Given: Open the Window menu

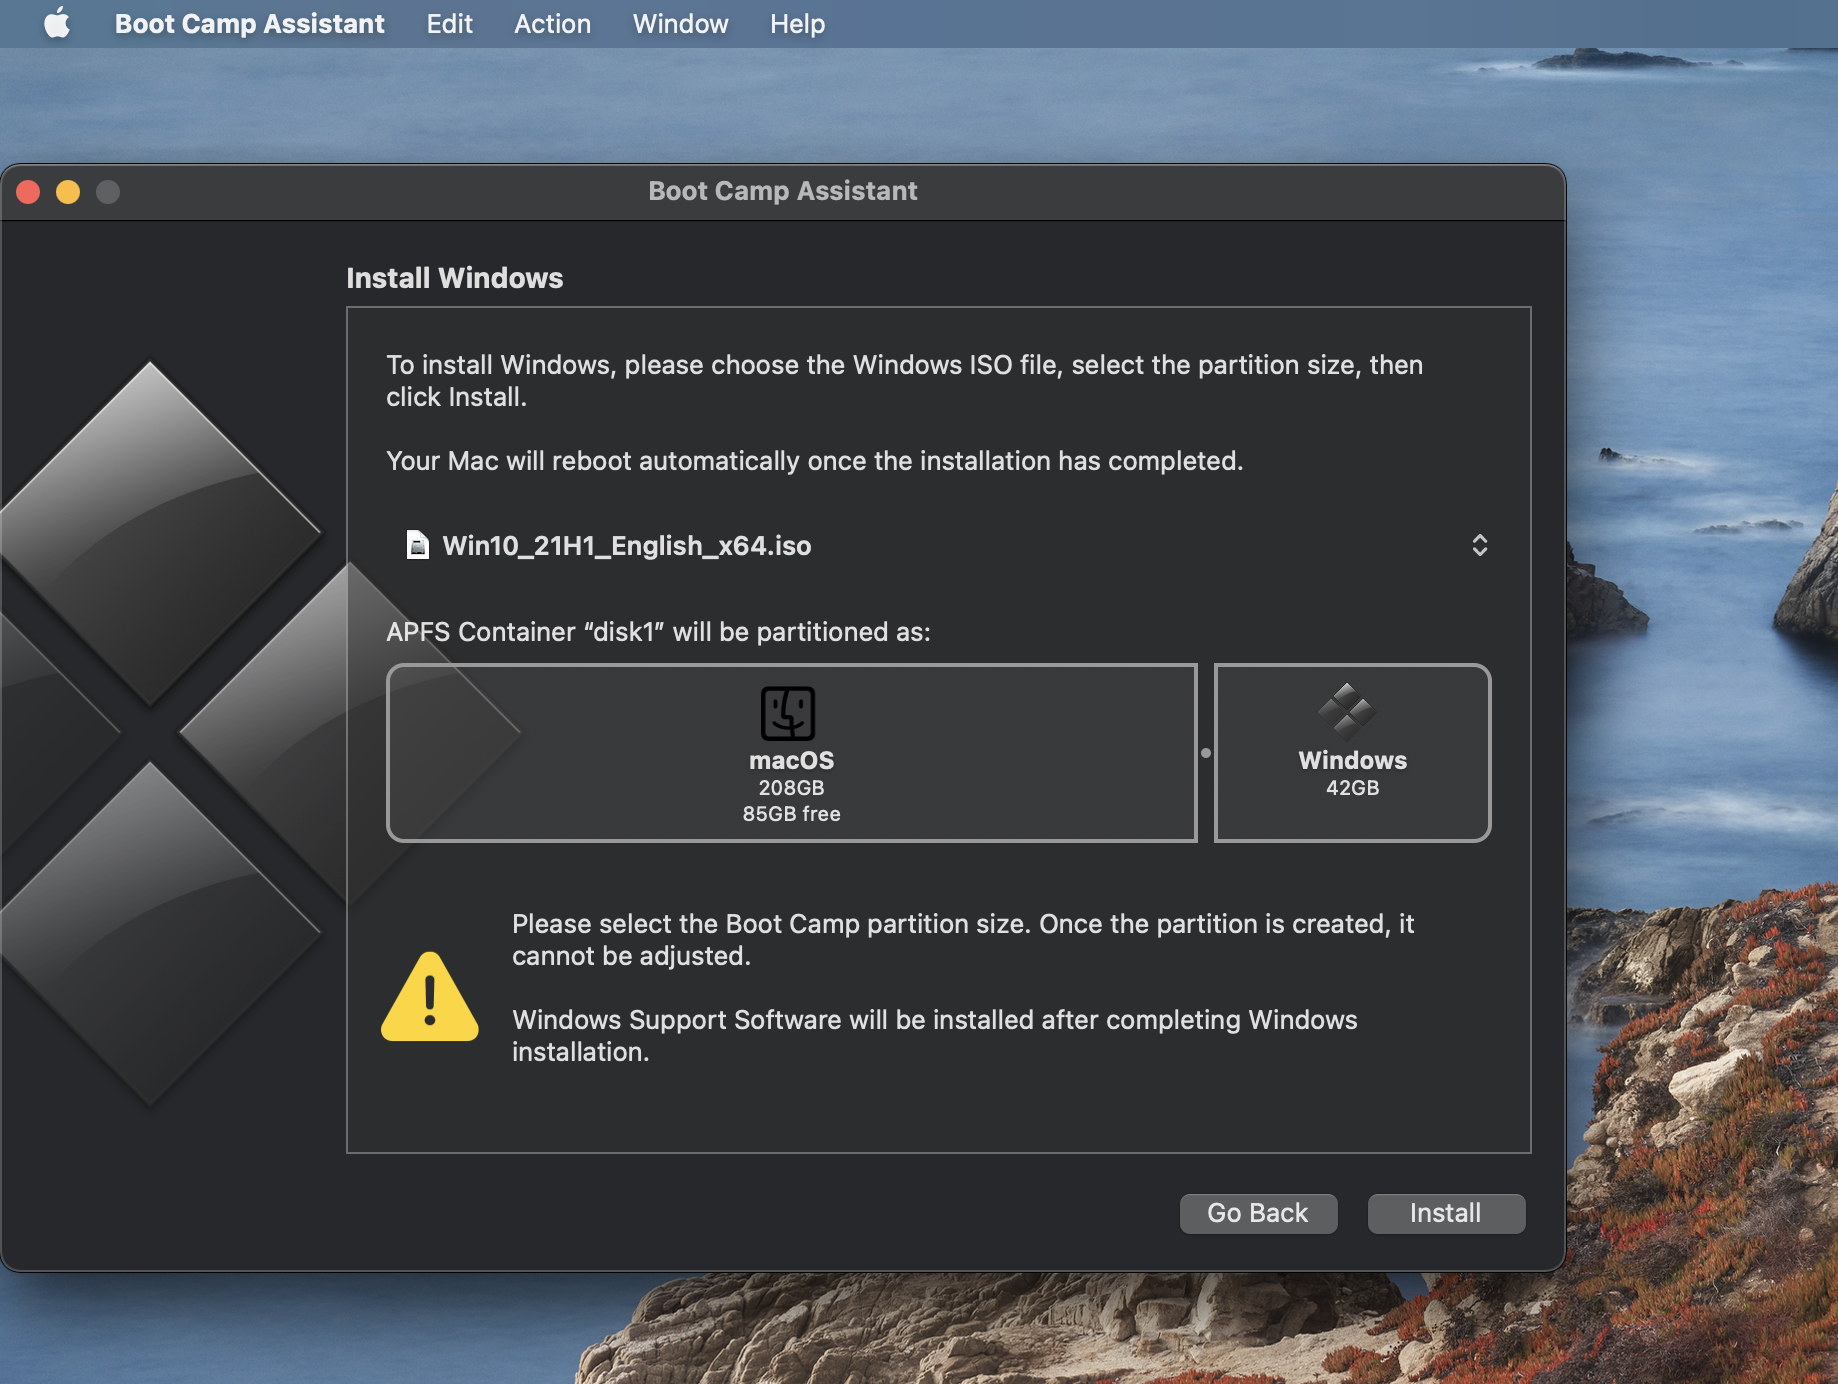Looking at the screenshot, I should coord(680,23).
